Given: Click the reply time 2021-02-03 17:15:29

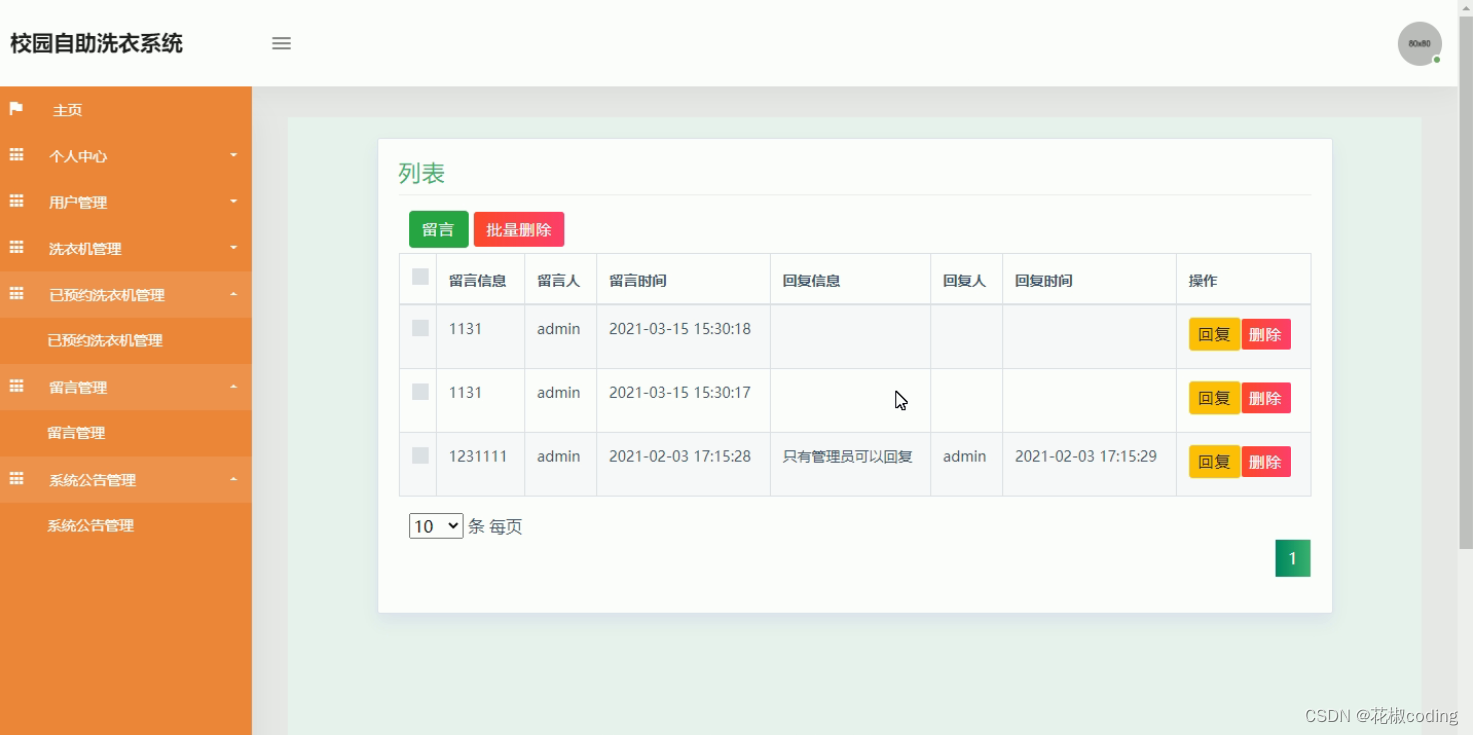Looking at the screenshot, I should pos(1086,456).
